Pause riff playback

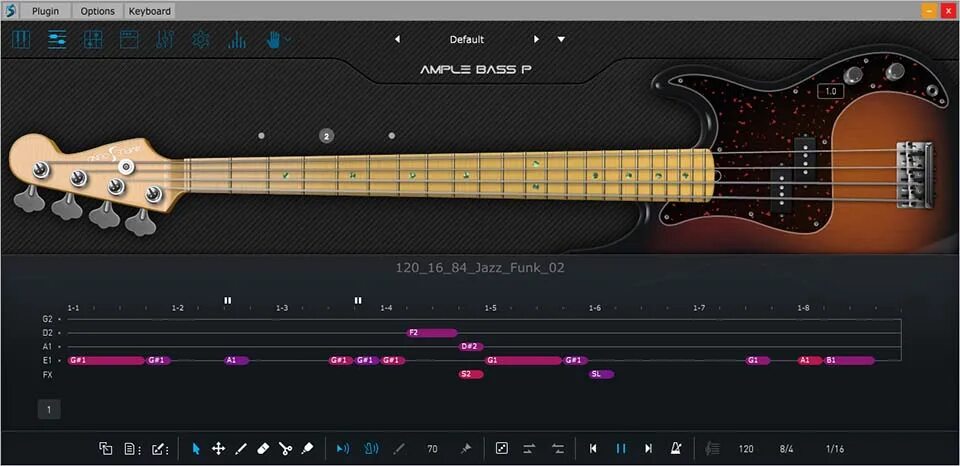tap(621, 449)
